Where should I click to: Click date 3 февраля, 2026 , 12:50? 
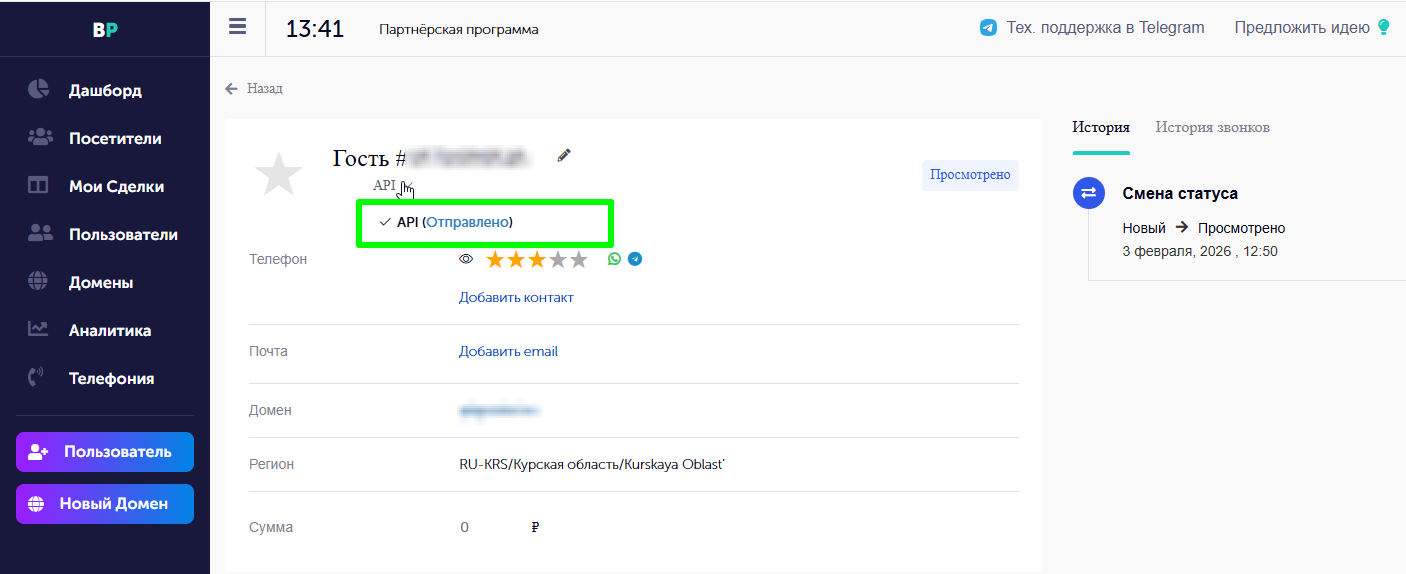(x=1200, y=251)
